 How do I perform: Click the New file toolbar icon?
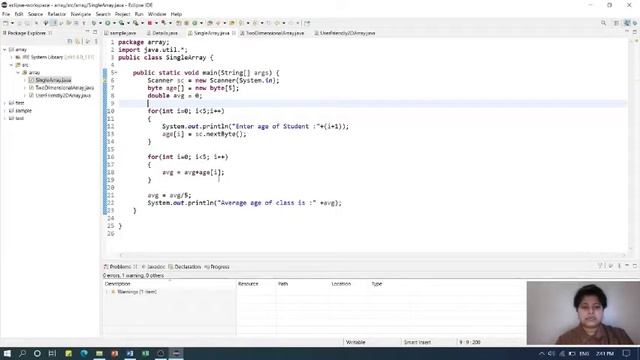6,23
